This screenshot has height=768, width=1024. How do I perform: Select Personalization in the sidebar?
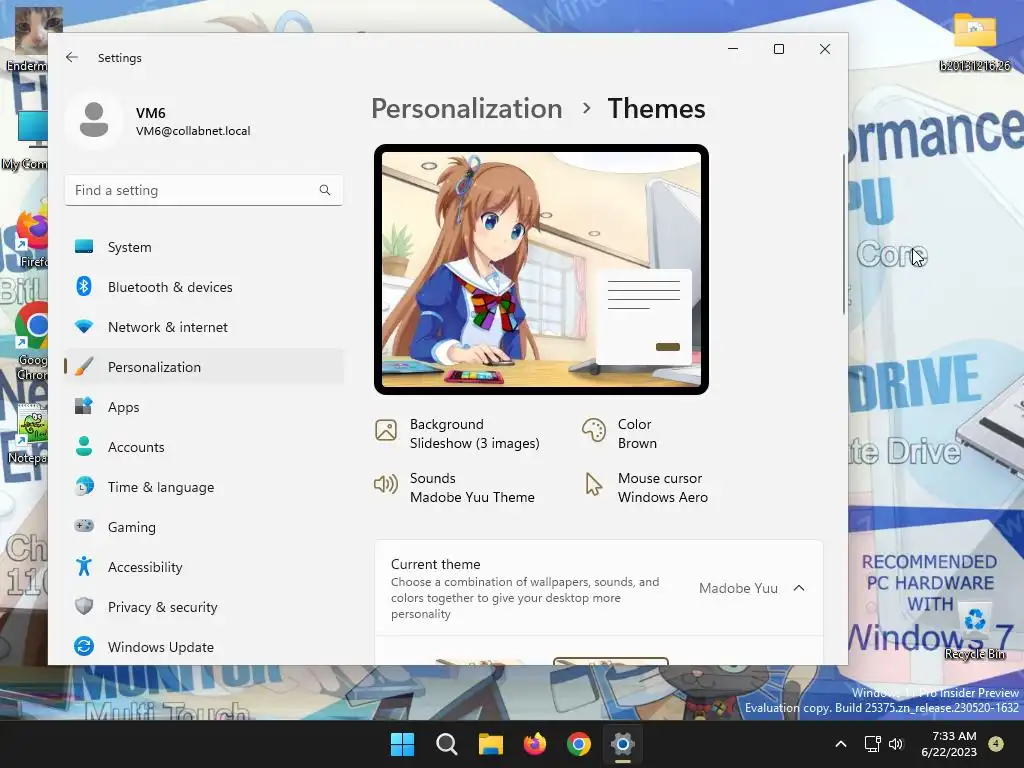pyautogui.click(x=204, y=366)
